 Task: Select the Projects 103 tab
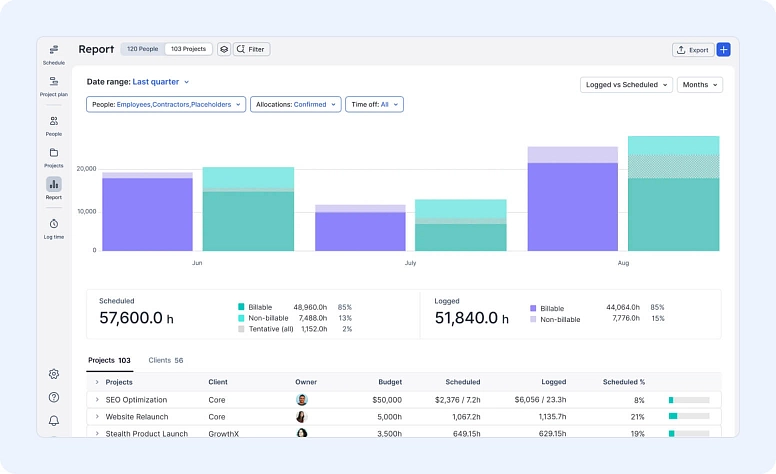[x=109, y=360]
